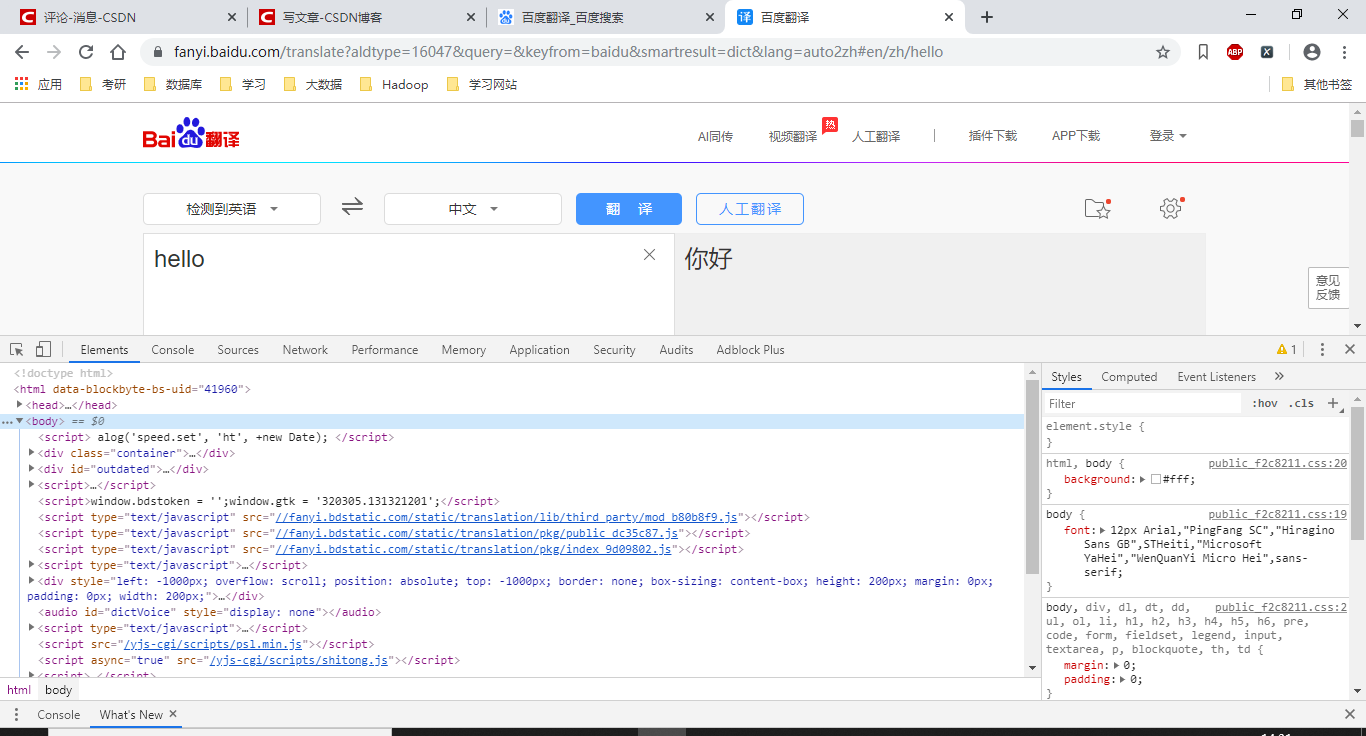Open the Application tab
Image resolution: width=1366 pixels, height=736 pixels.
(x=539, y=350)
